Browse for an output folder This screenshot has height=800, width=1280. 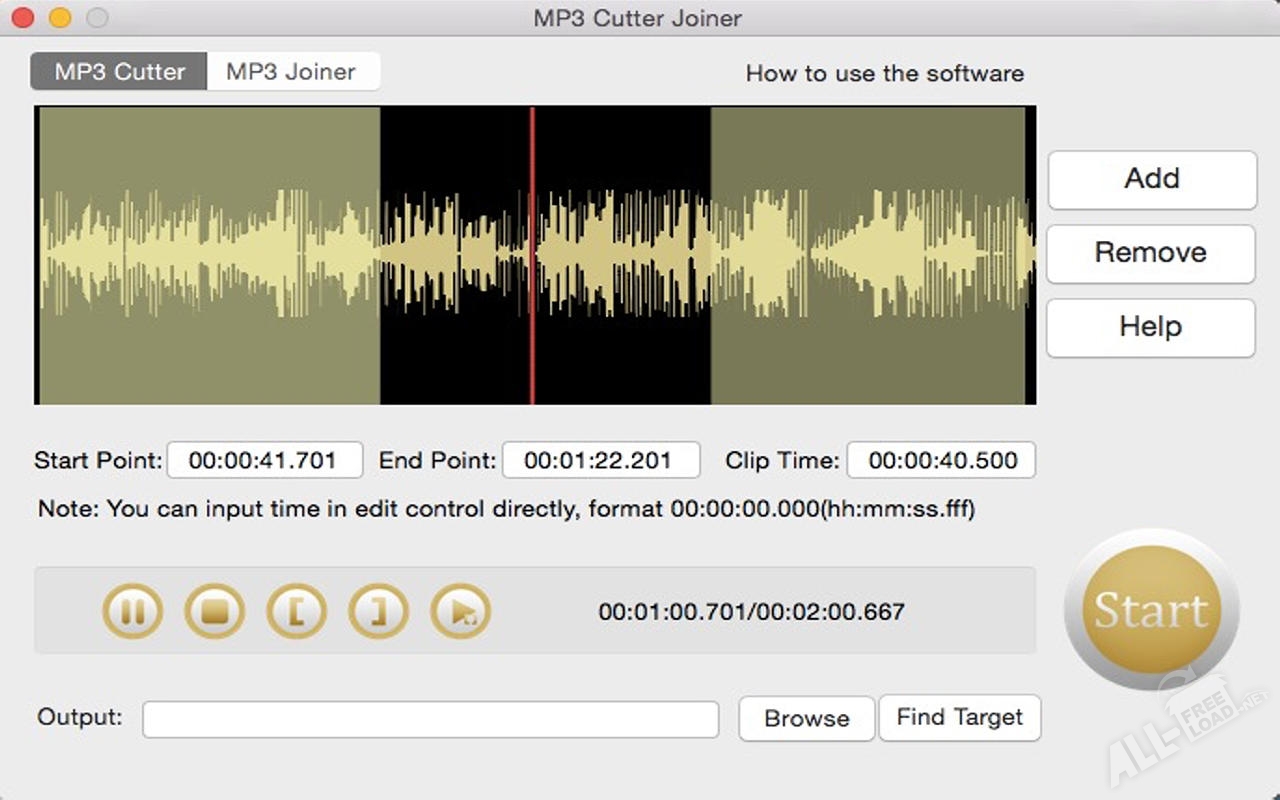click(806, 719)
